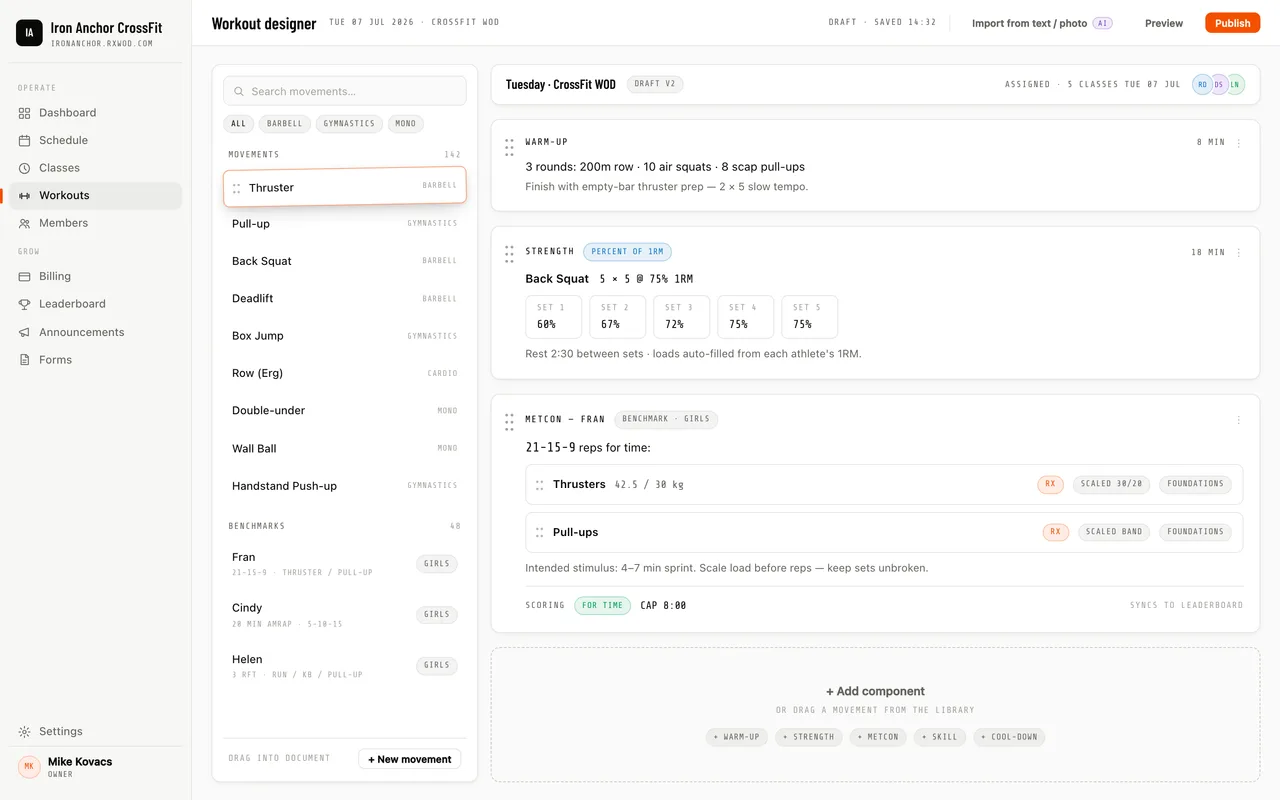1280x800 pixels.
Task: Click the Thruster drag handle in library
Action: 237,188
